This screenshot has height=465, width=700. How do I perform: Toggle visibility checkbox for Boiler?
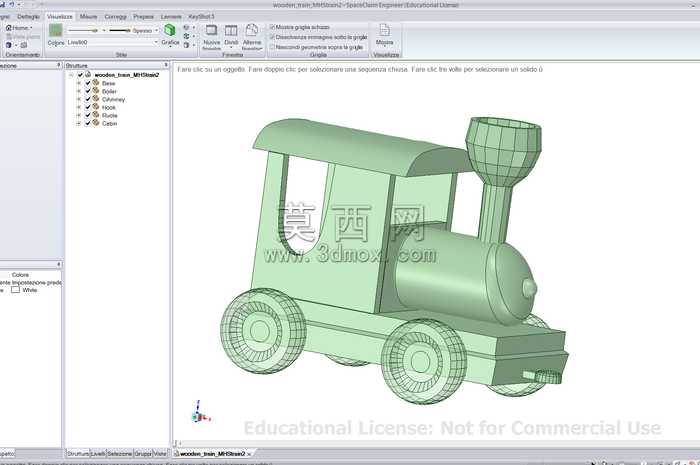[x=88, y=91]
